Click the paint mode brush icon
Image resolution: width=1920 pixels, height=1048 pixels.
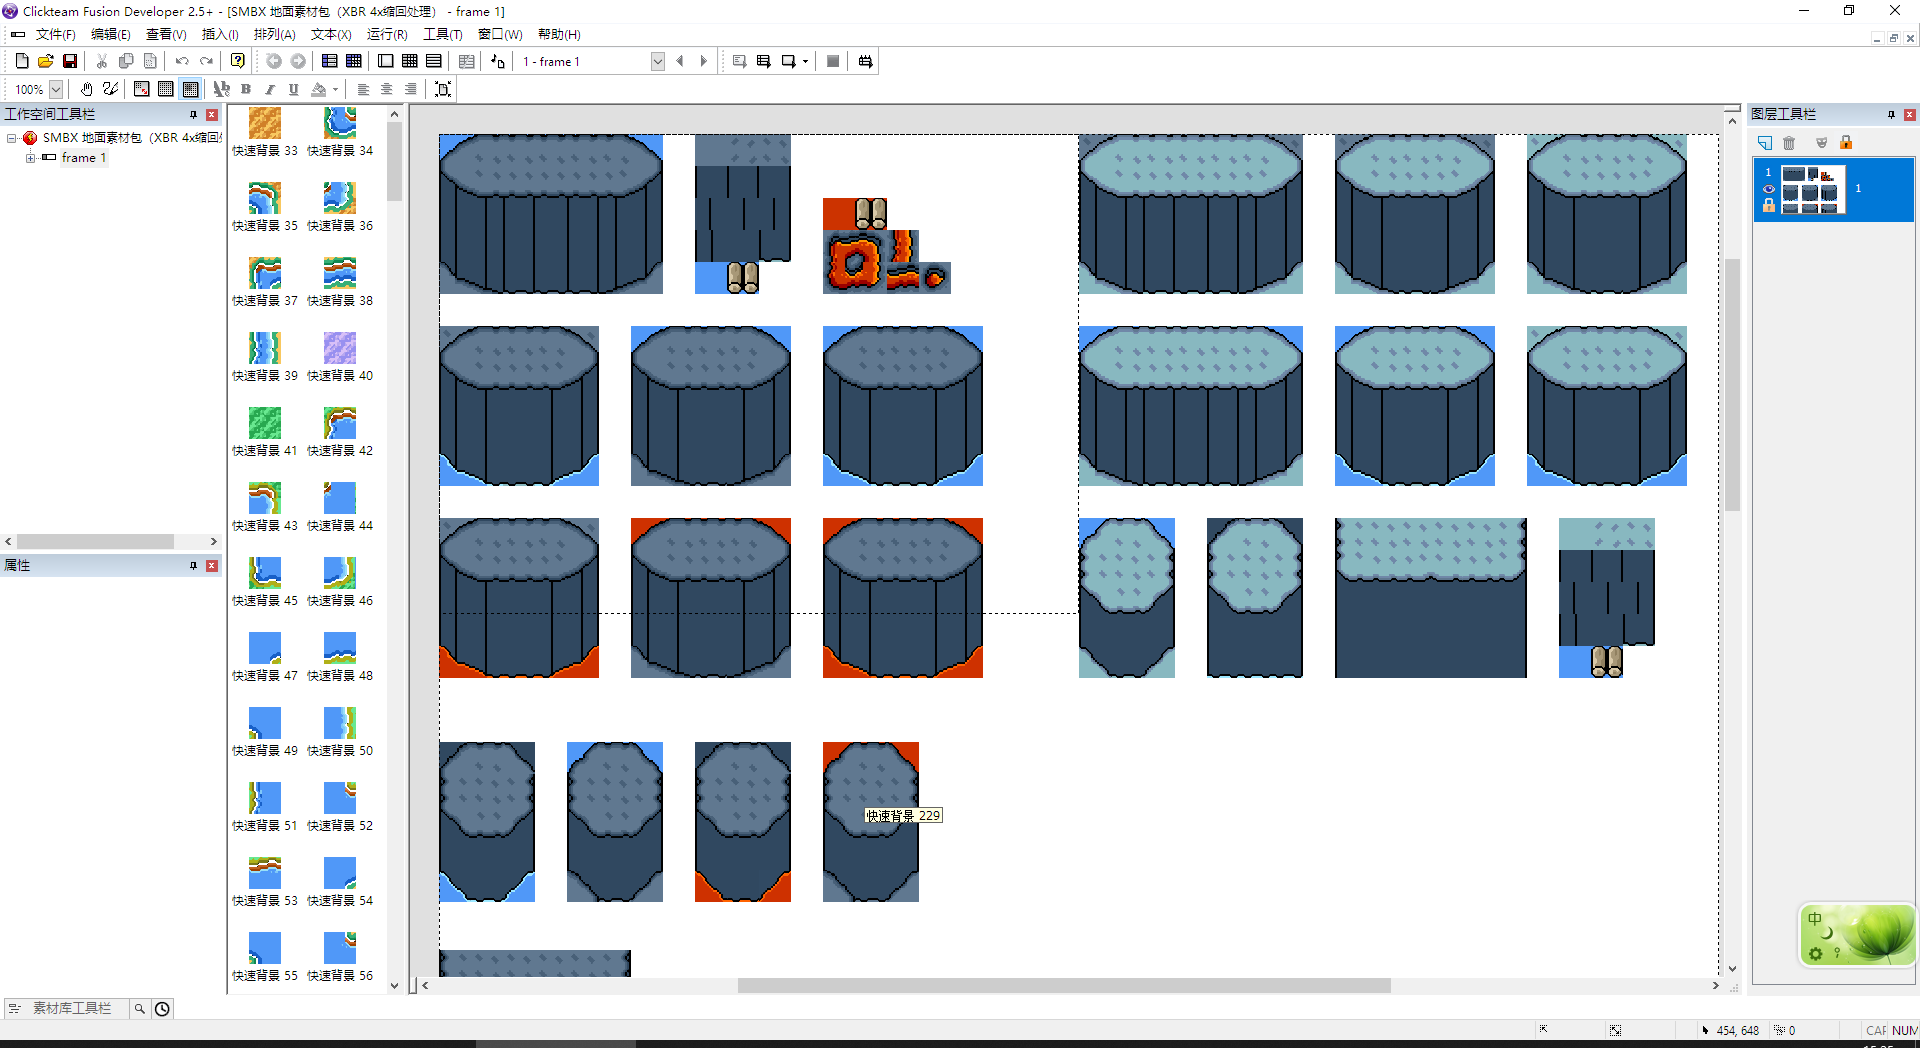point(111,89)
